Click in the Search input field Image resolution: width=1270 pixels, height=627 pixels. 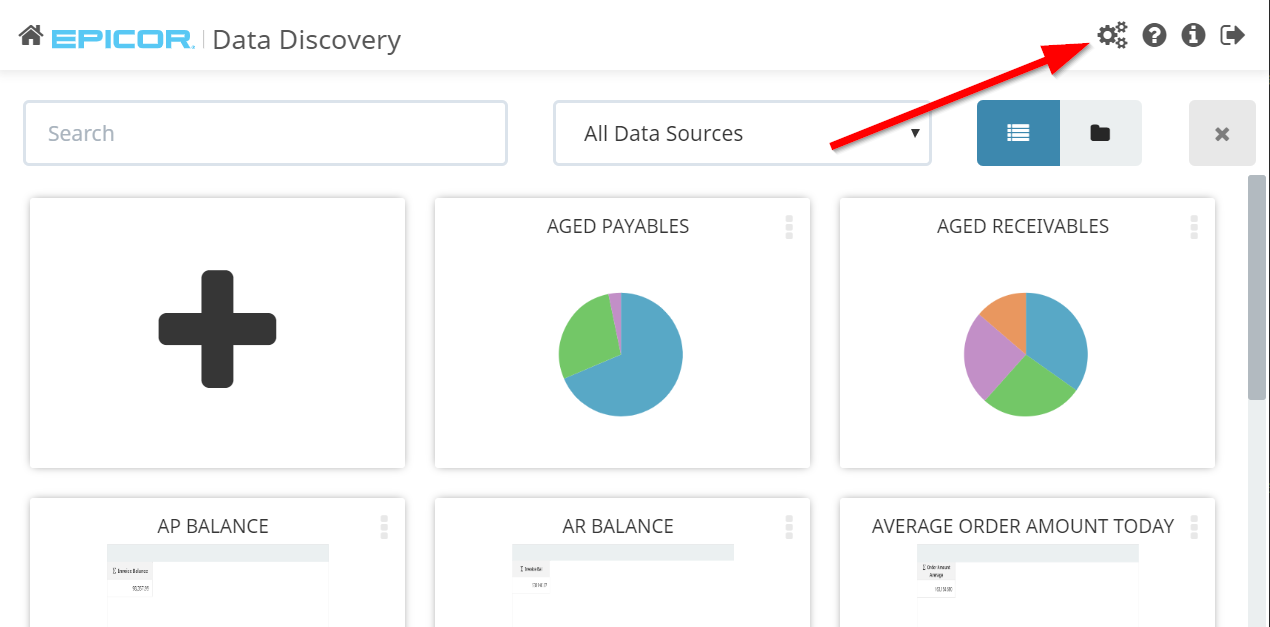point(265,133)
